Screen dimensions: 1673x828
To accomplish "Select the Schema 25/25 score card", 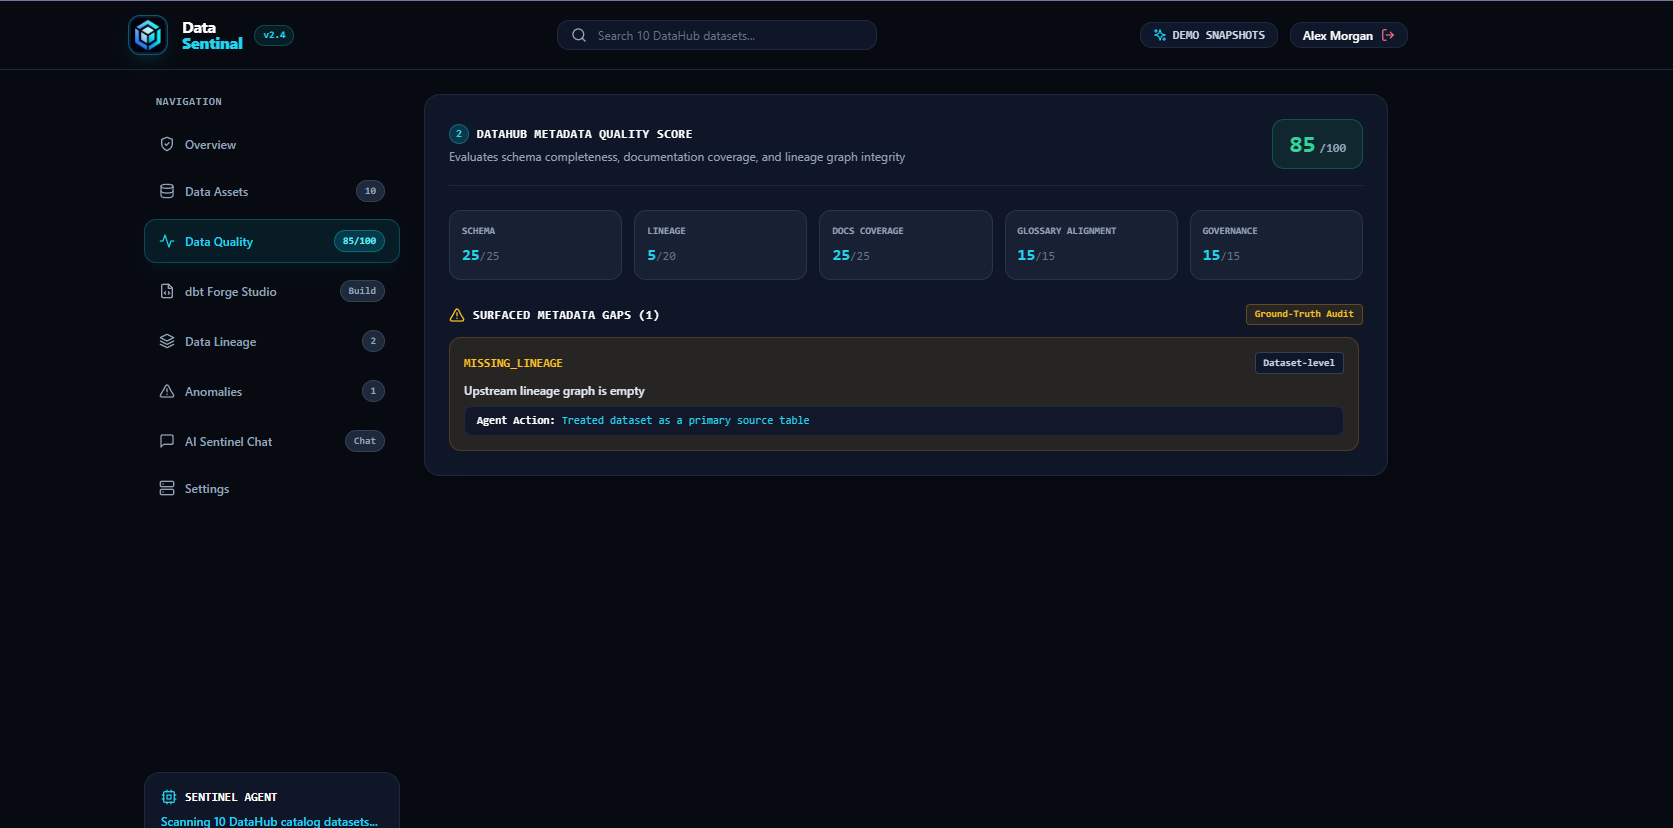I will point(535,245).
